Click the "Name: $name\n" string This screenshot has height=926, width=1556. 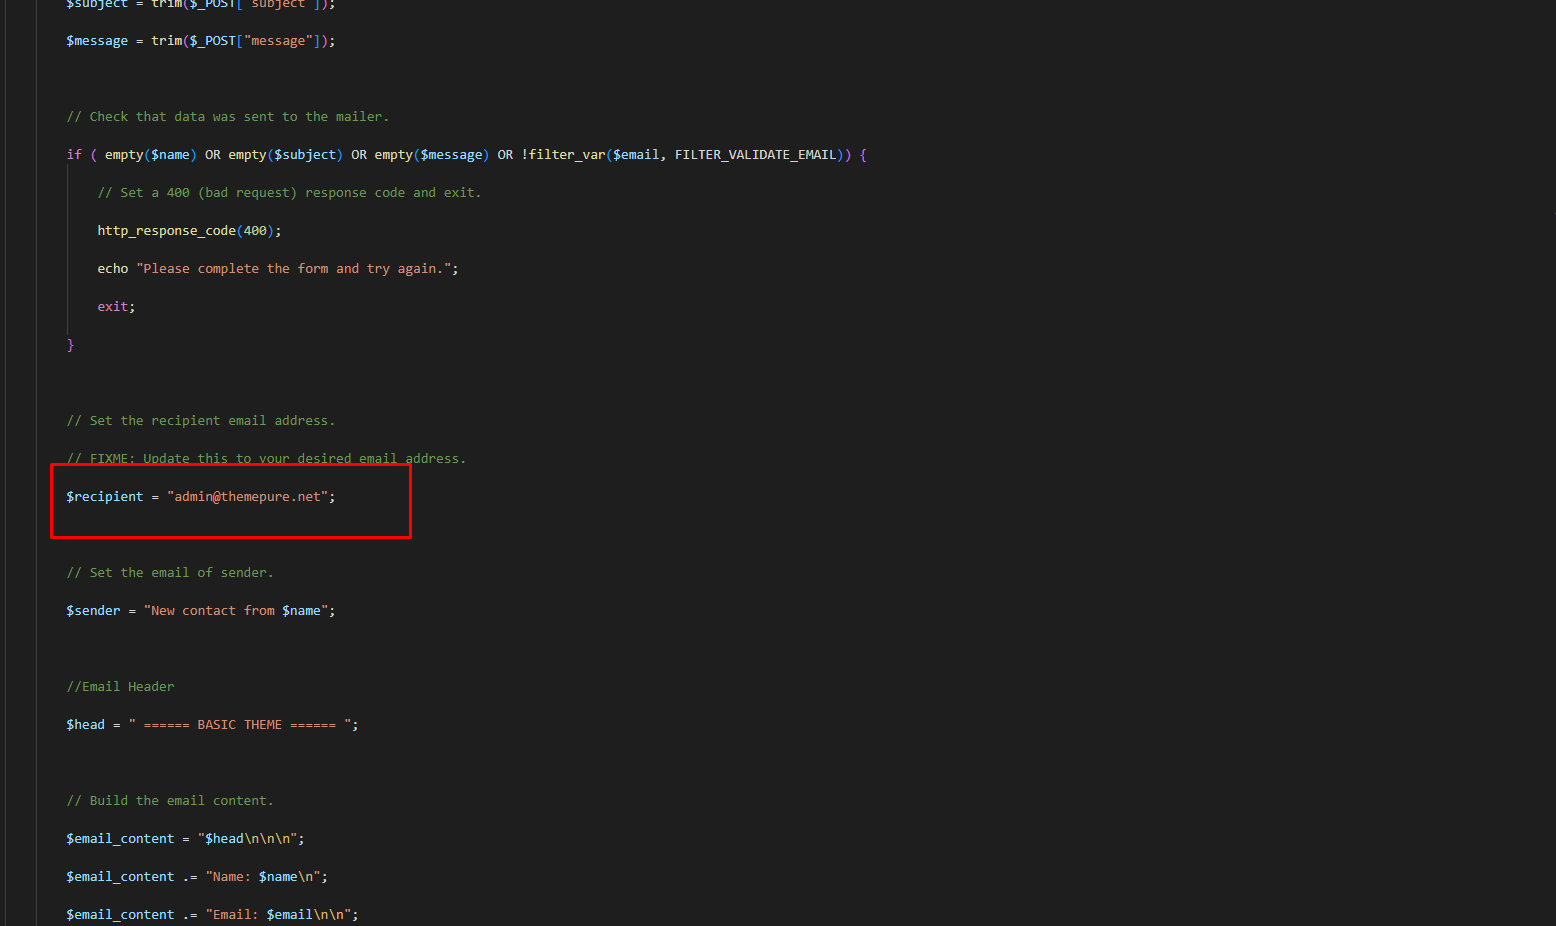[265, 877]
